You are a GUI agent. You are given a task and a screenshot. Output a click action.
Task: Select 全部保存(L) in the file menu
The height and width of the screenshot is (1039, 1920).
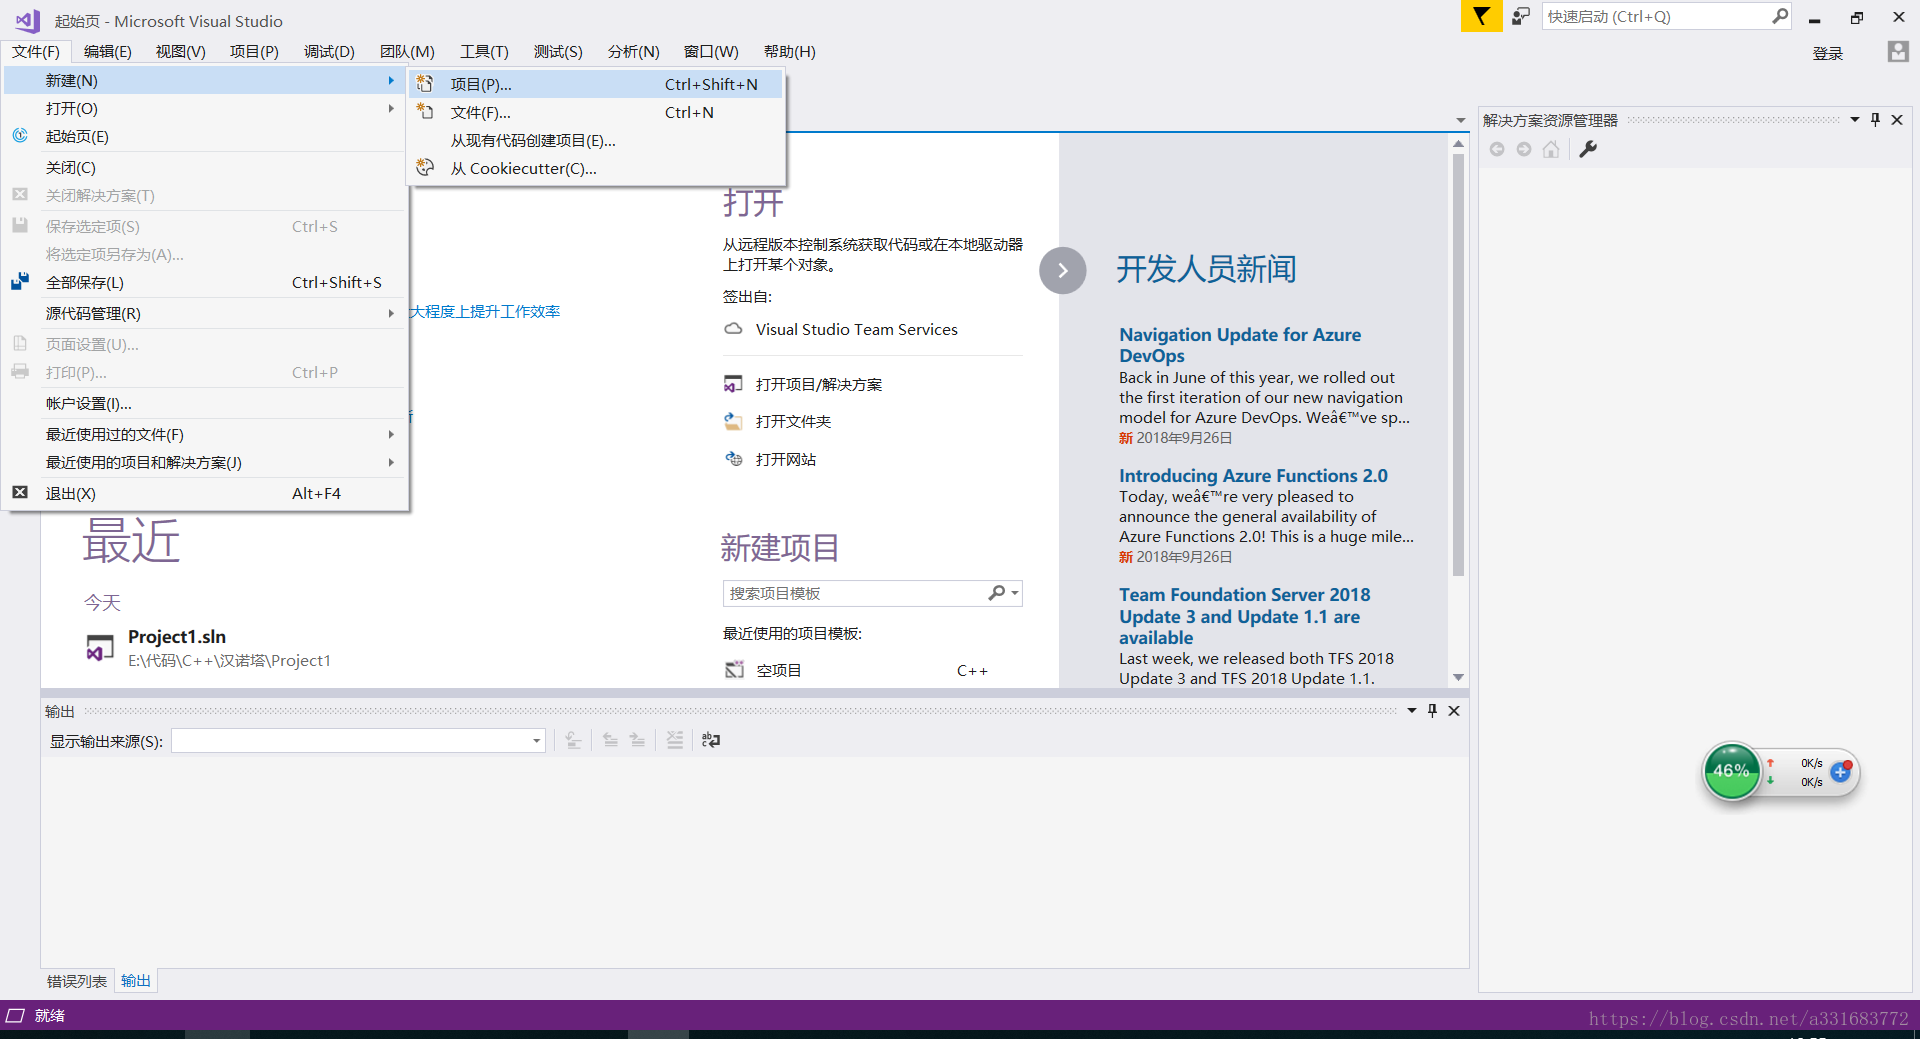point(206,282)
